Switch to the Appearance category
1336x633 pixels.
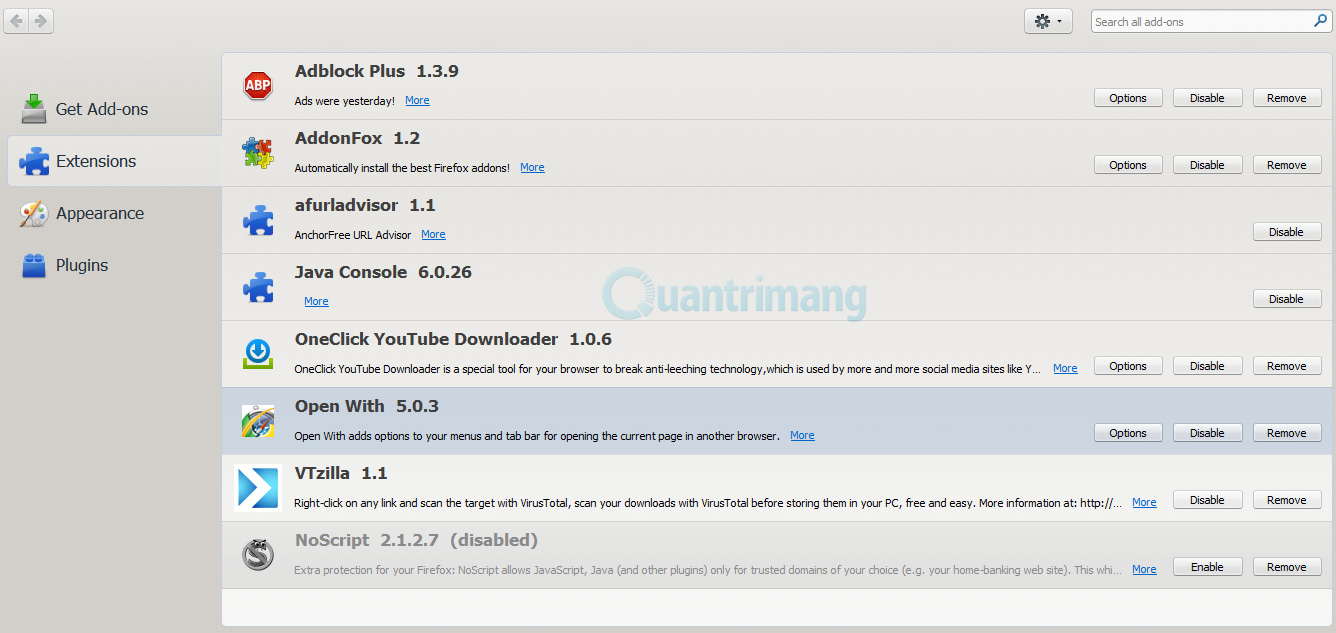(114, 213)
